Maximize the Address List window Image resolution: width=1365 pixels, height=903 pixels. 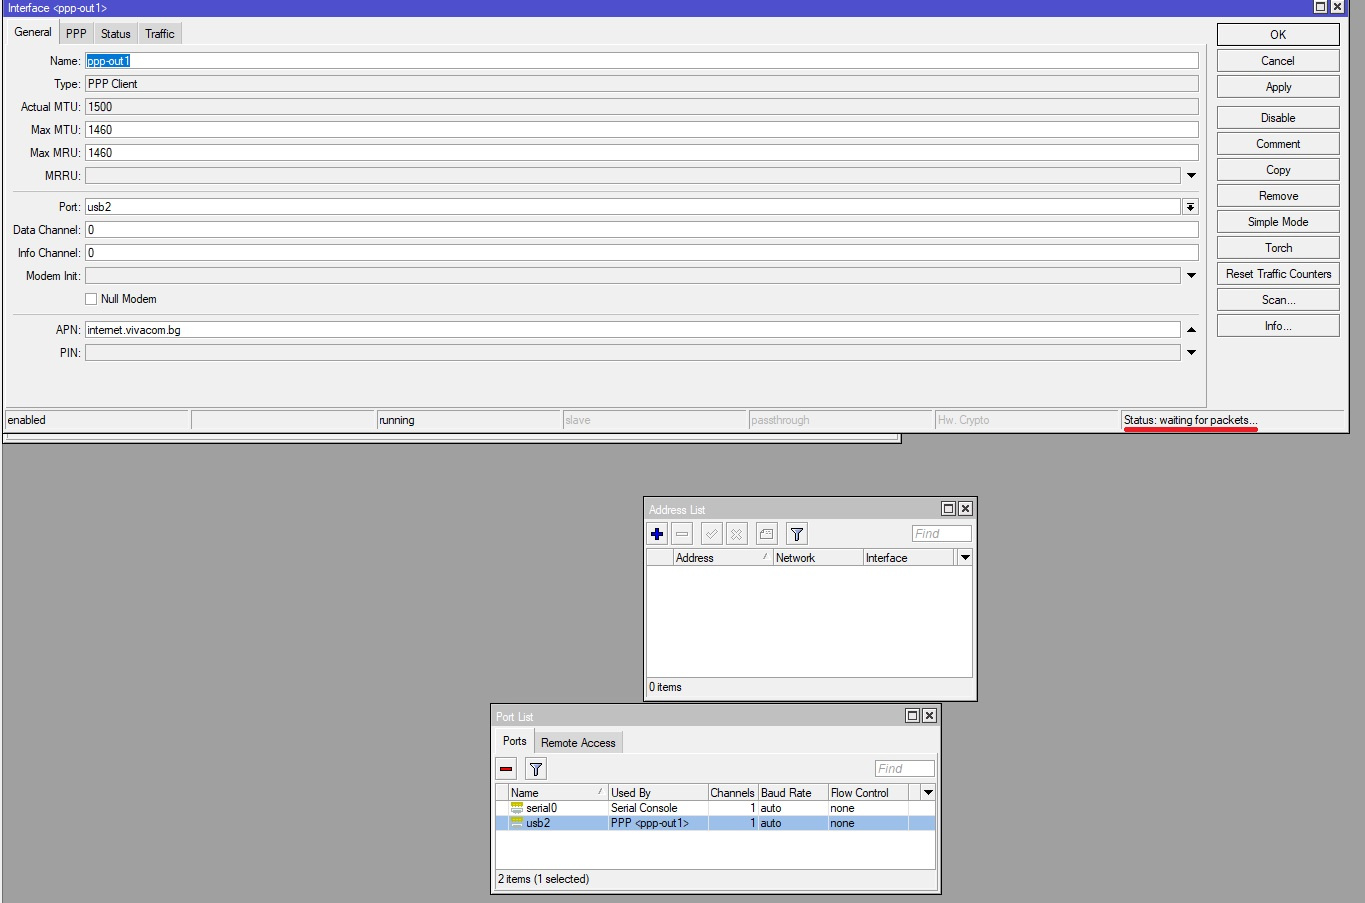(948, 509)
